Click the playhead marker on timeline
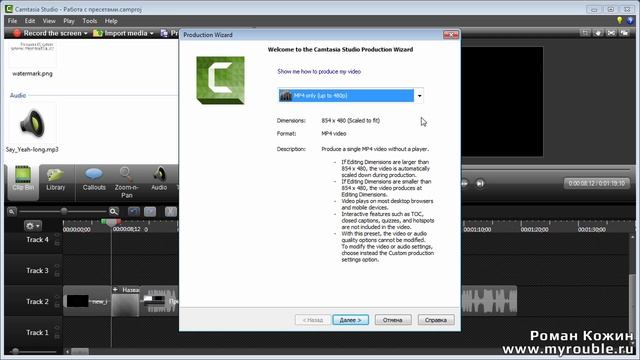This screenshot has height=360, width=640. [x=111, y=222]
